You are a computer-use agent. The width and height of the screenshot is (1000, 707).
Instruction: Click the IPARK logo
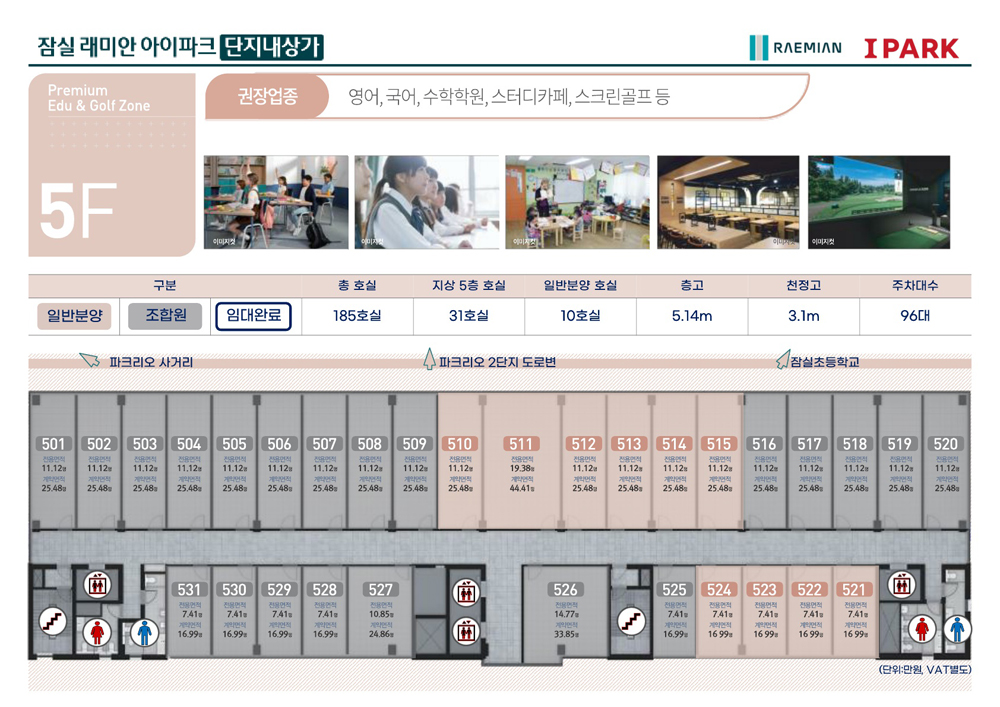(x=911, y=48)
